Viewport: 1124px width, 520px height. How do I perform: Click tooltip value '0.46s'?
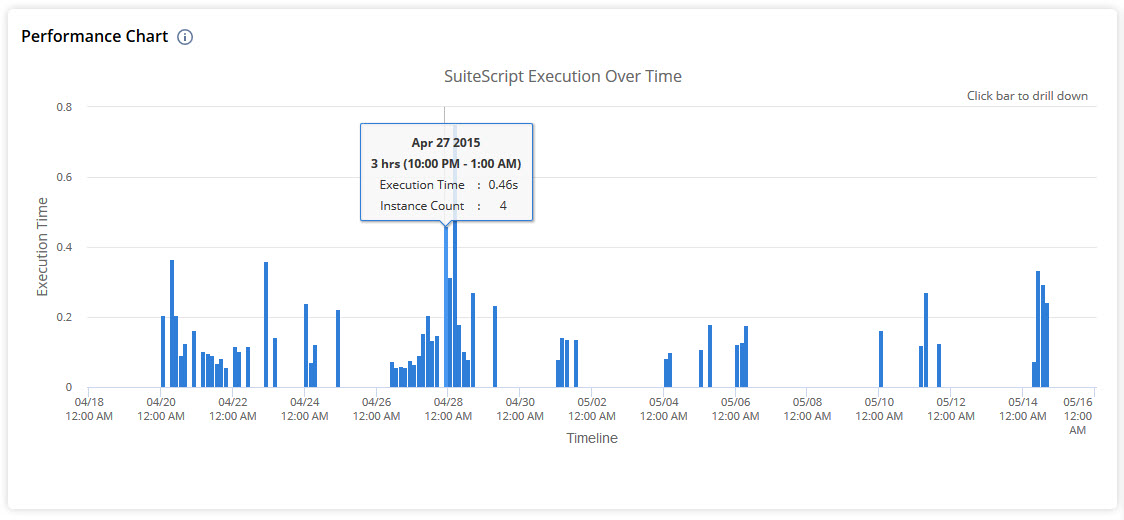pyautogui.click(x=503, y=185)
